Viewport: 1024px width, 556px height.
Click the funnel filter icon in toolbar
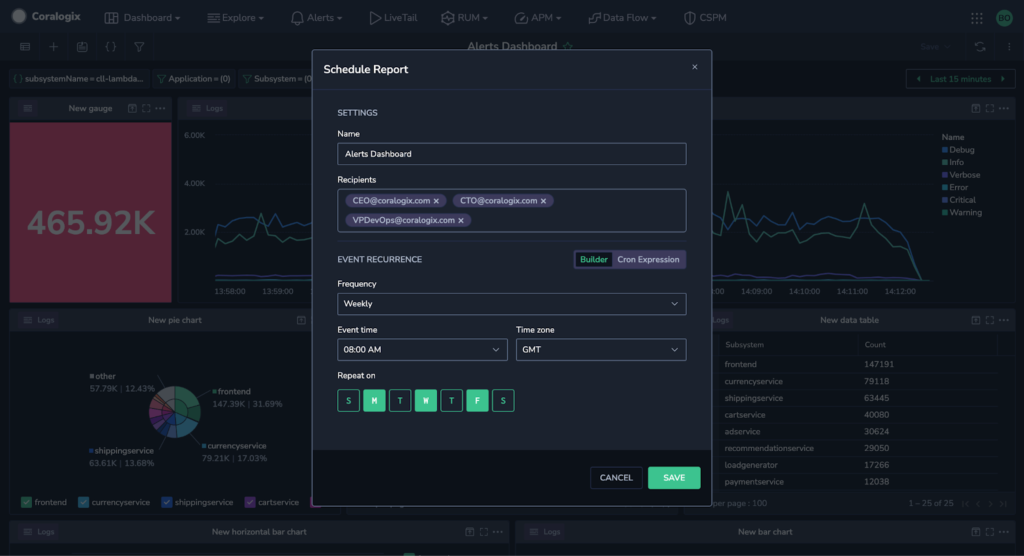point(139,47)
